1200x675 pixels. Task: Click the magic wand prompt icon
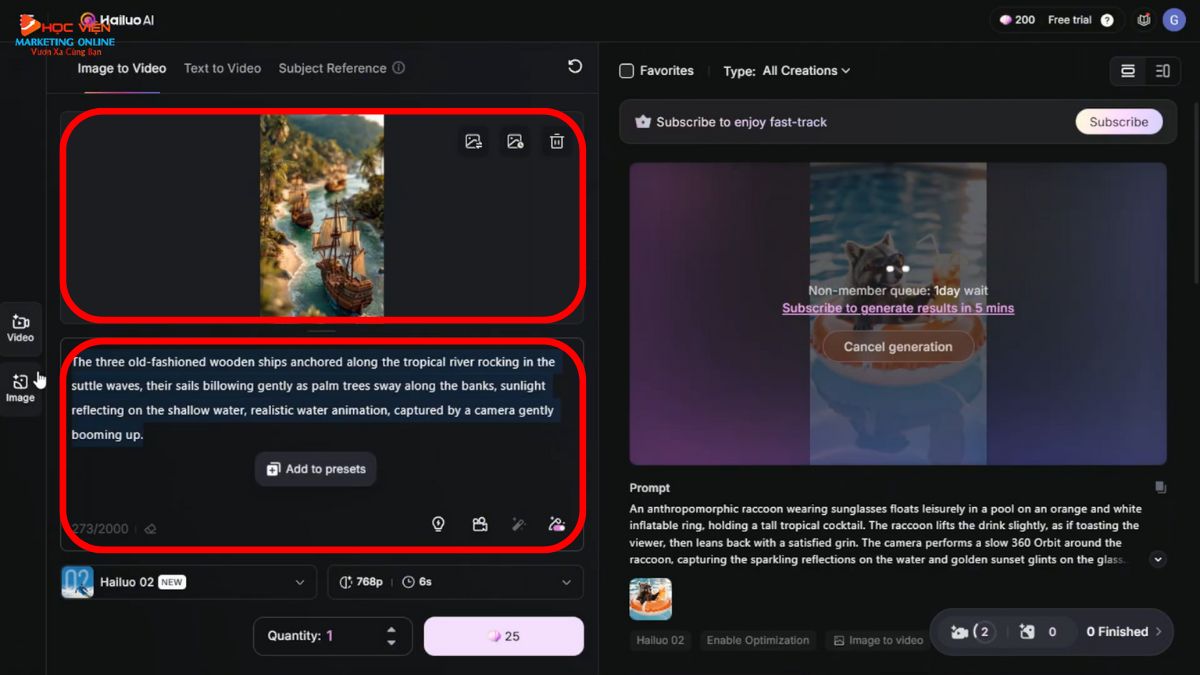pos(518,524)
